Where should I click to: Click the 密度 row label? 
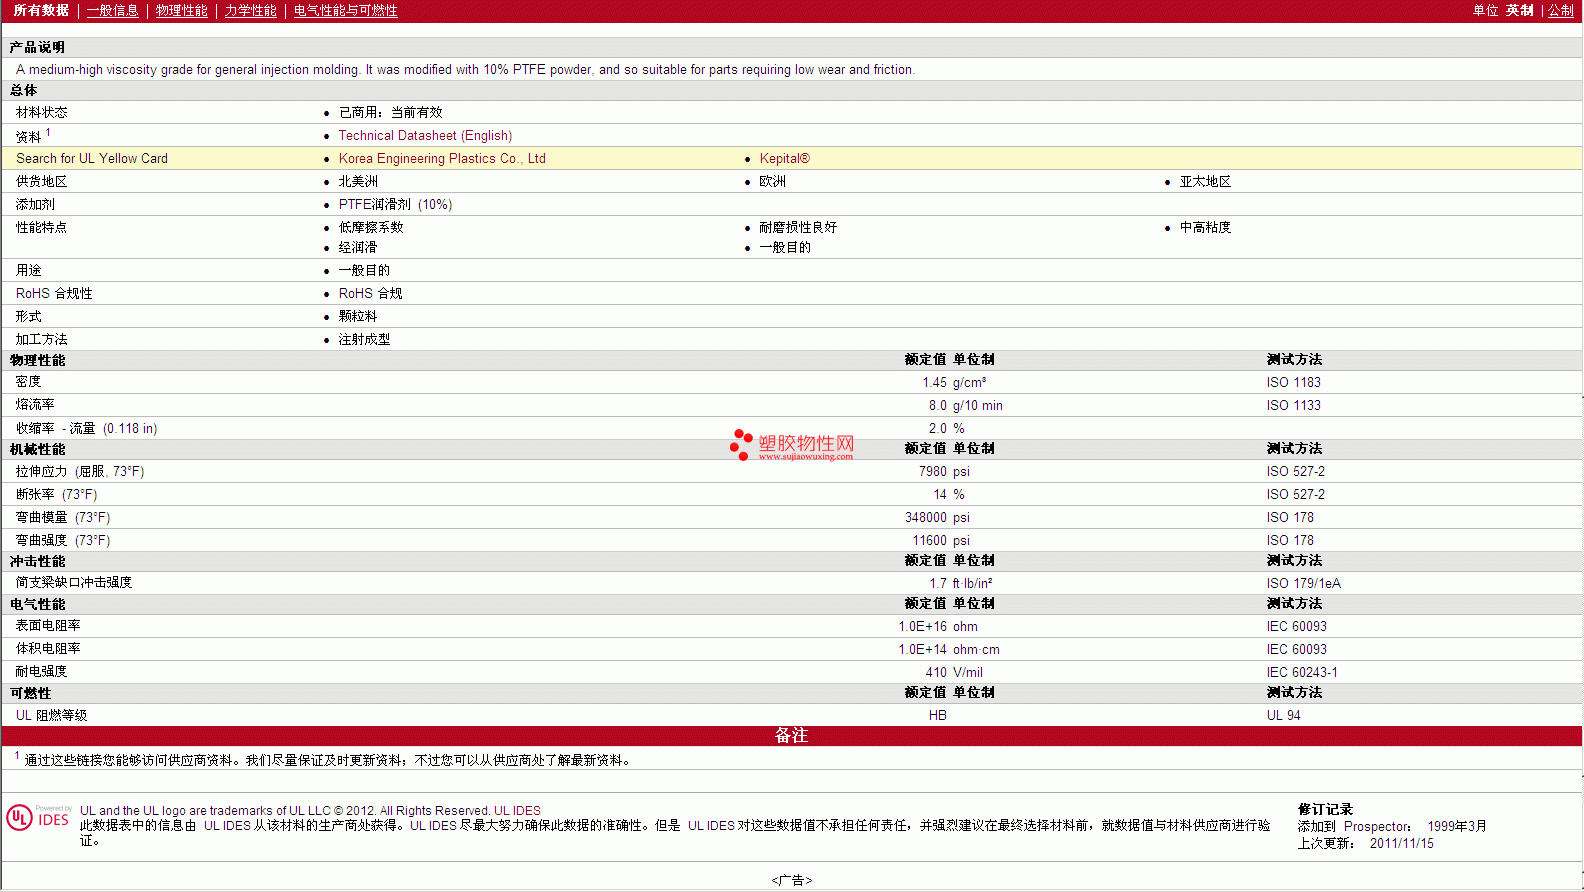29,381
